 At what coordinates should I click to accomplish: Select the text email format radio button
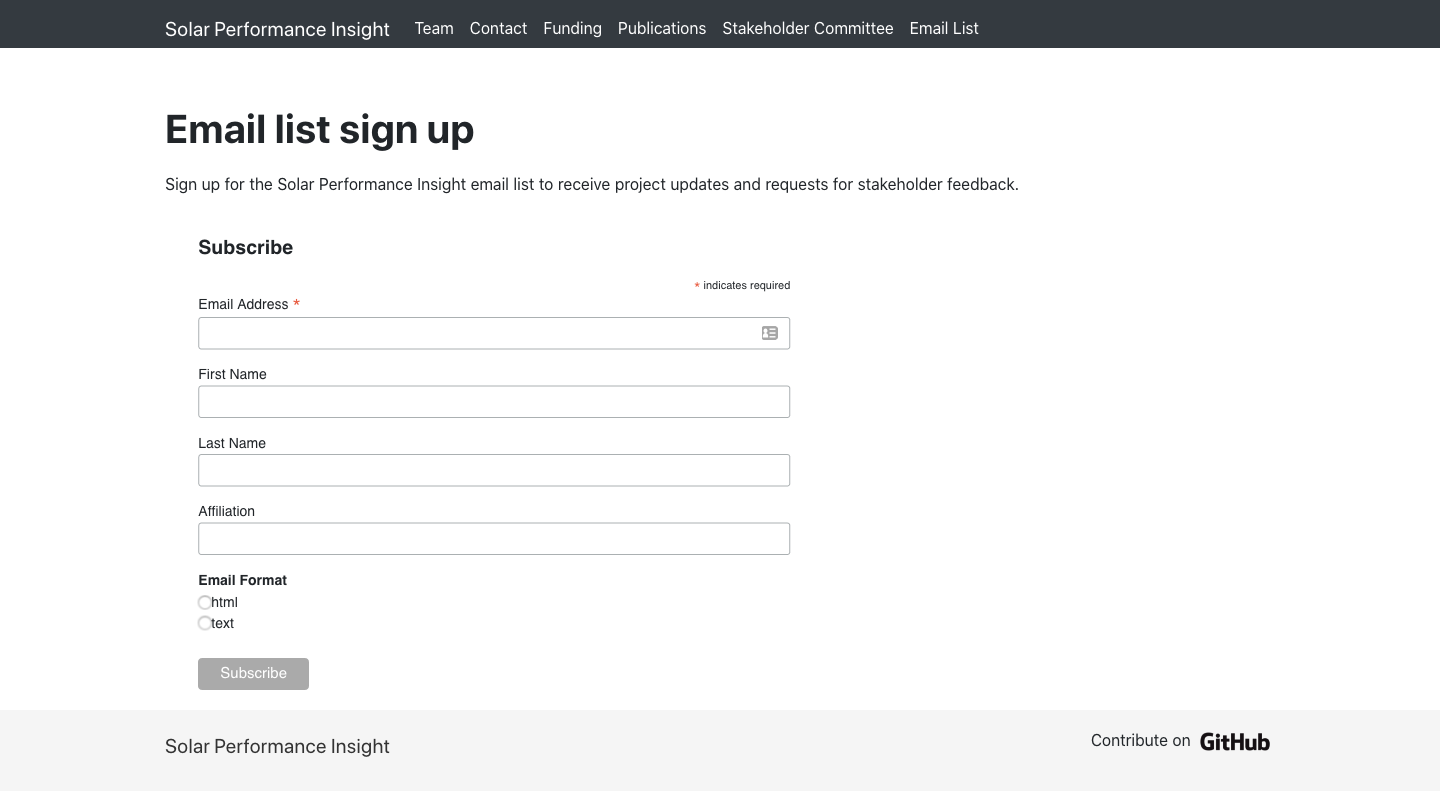click(205, 623)
